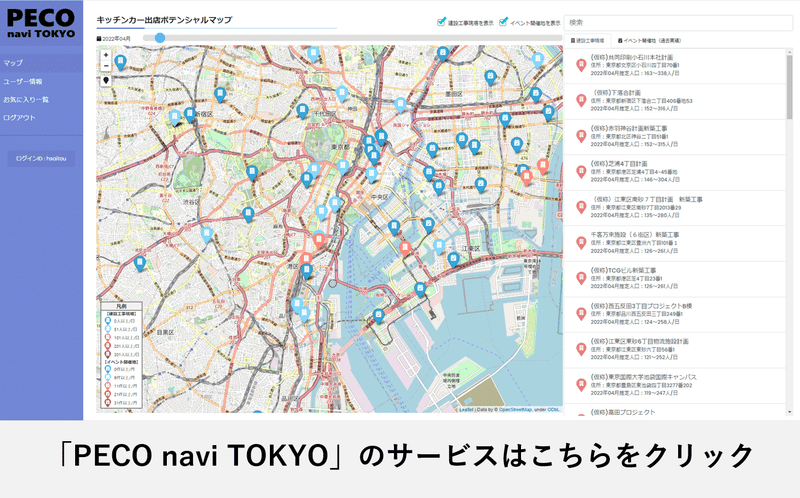Open マップ in sidebar menu
800x498 pixels.
click(41, 63)
